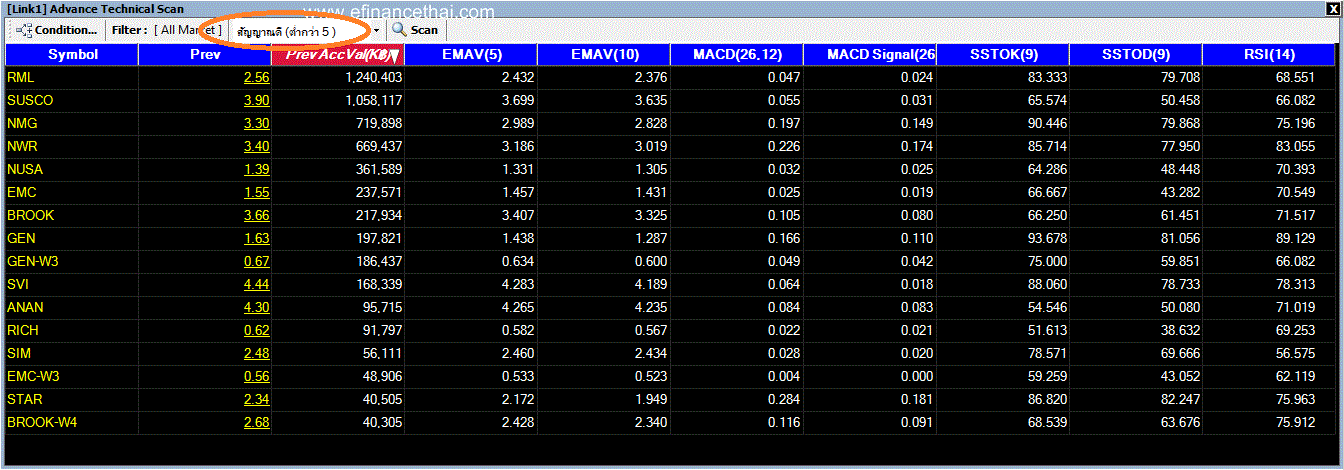Click SUSCO accumulated value 1,058,117
This screenshot has width=1344, height=470.
(x=373, y=100)
